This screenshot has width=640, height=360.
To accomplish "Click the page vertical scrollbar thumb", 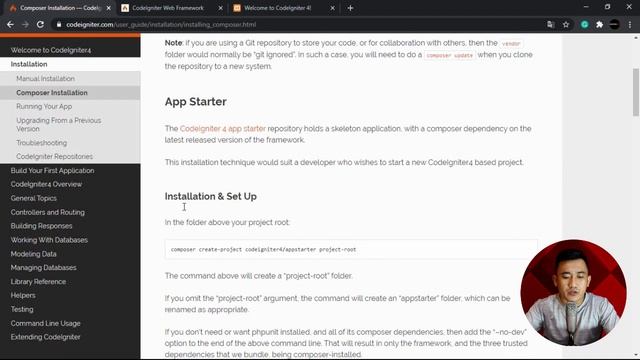I will click(636, 92).
